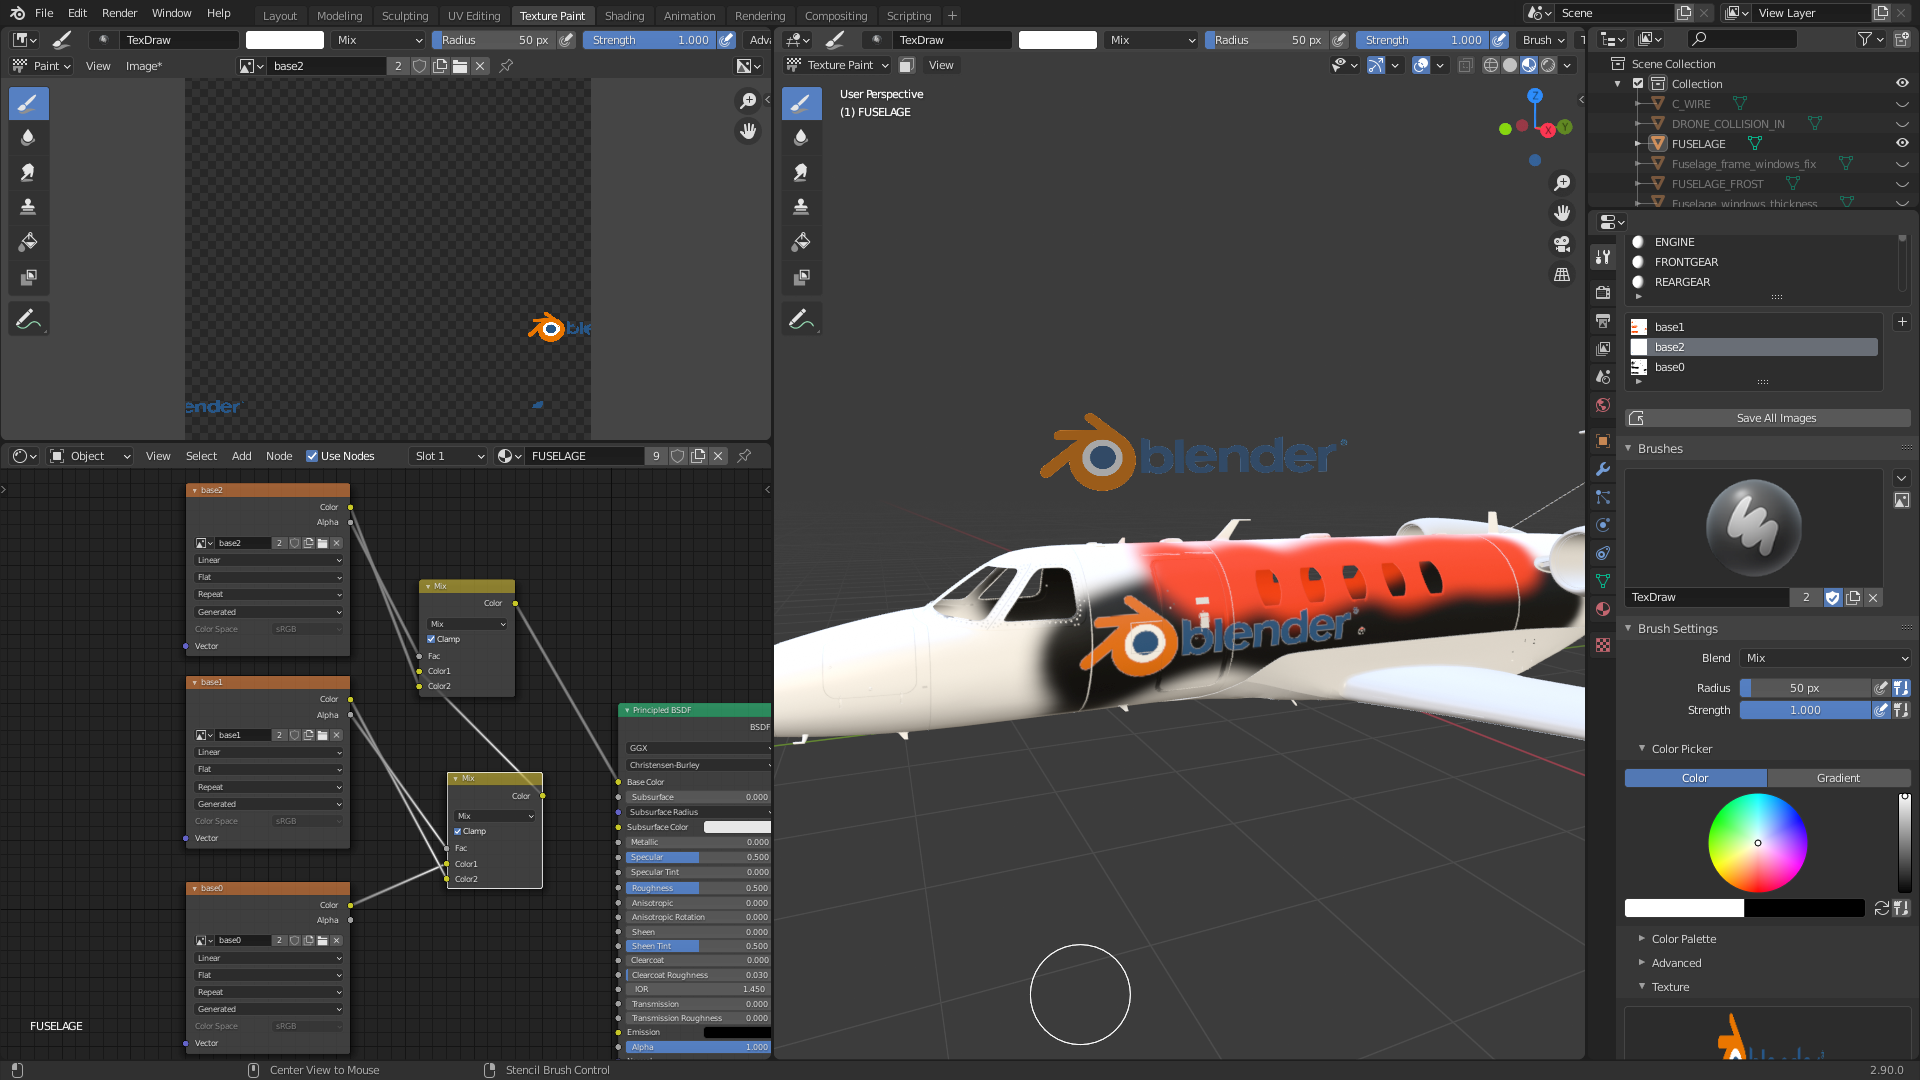Image resolution: width=1920 pixels, height=1080 pixels.
Task: Click Save All Images button
Action: [x=1768, y=418]
